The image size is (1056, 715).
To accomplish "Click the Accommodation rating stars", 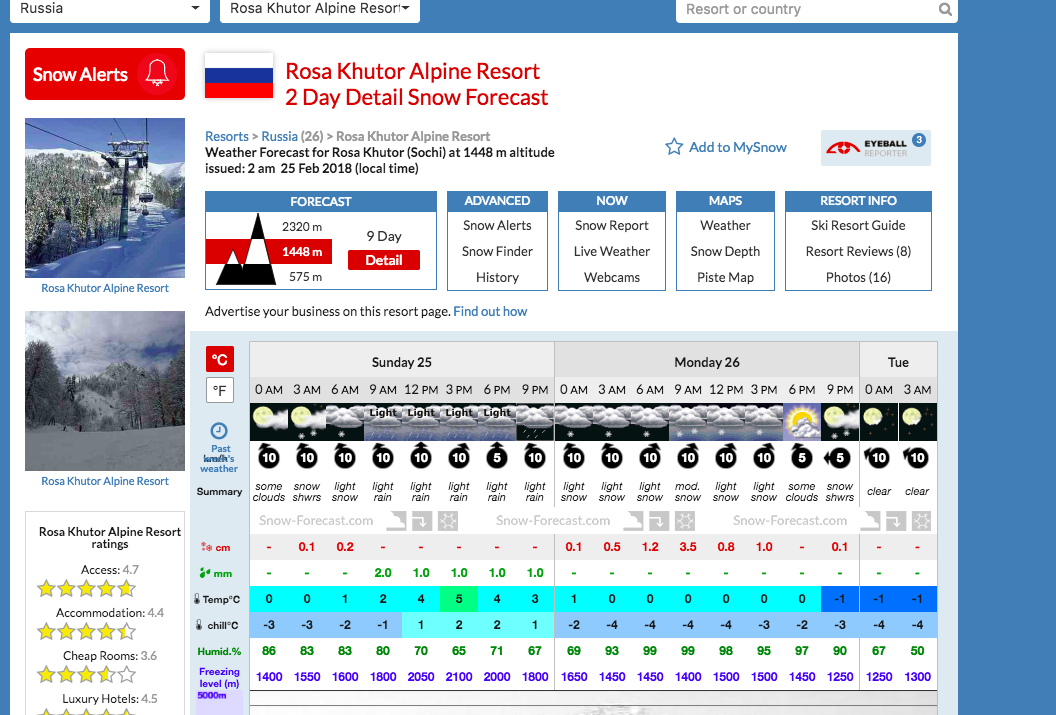I will (x=86, y=632).
